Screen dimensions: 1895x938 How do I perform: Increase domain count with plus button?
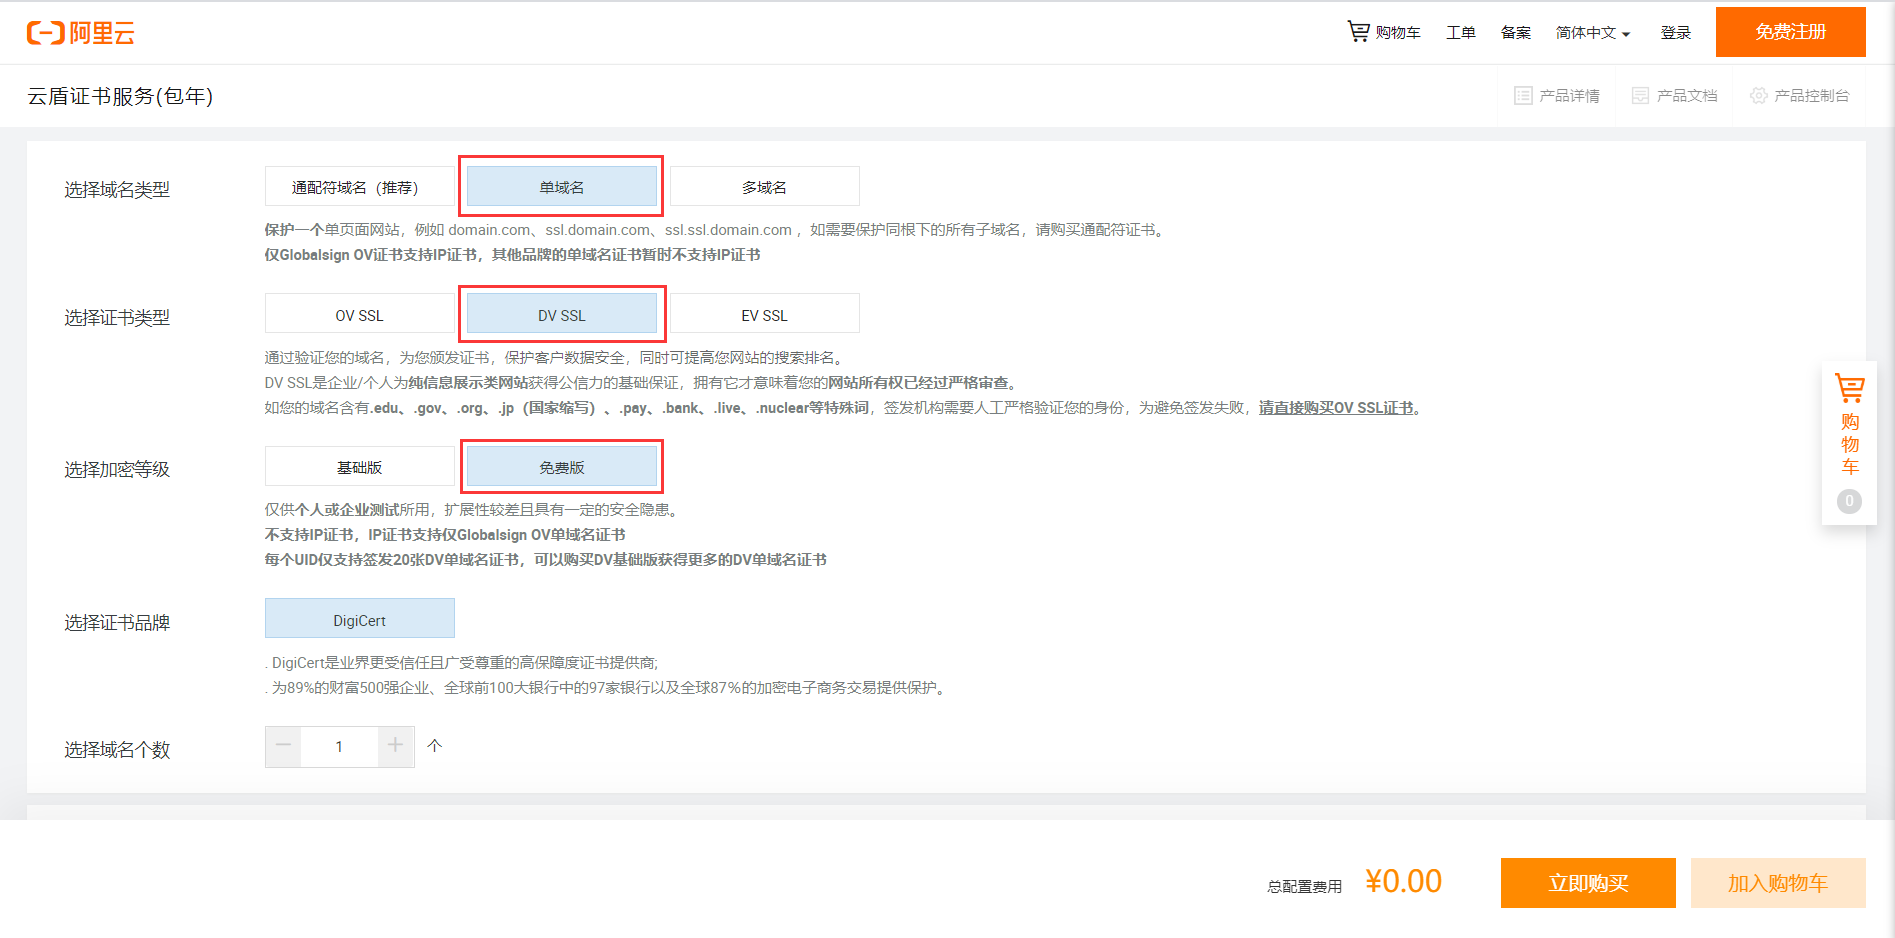(x=396, y=746)
